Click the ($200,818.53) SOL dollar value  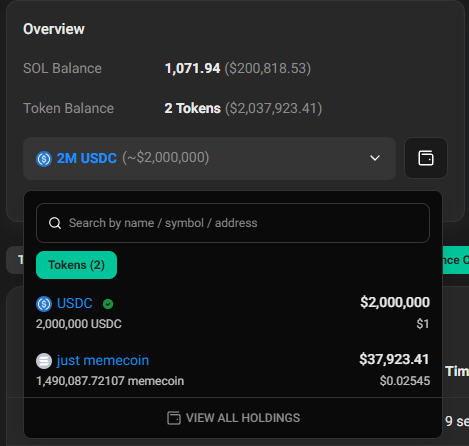(x=268, y=68)
